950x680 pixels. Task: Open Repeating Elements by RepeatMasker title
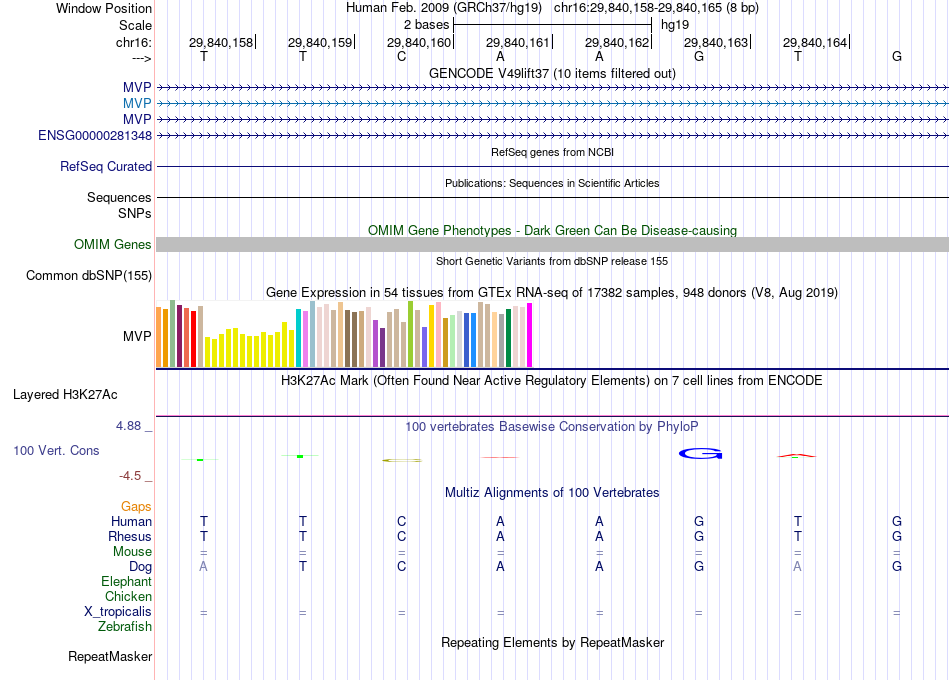552,643
